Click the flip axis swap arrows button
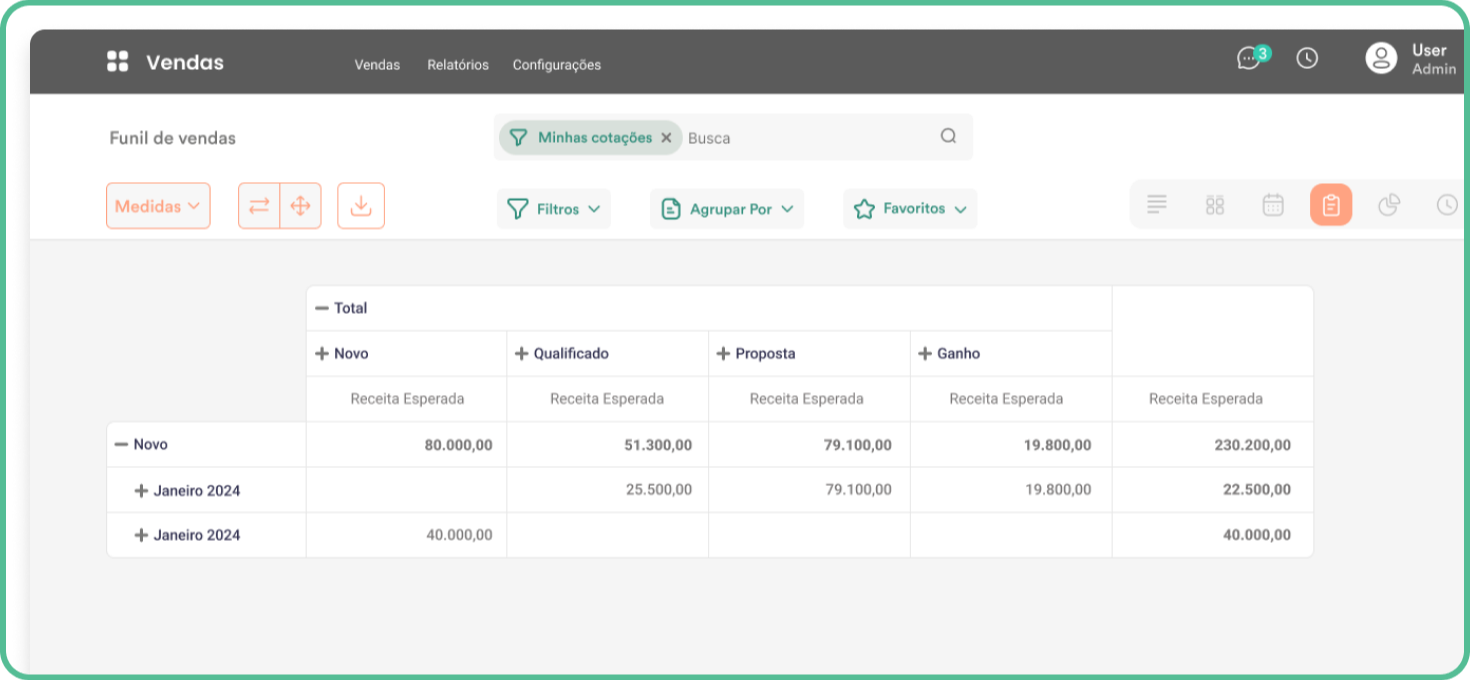The height and width of the screenshot is (681, 1470). (259, 206)
